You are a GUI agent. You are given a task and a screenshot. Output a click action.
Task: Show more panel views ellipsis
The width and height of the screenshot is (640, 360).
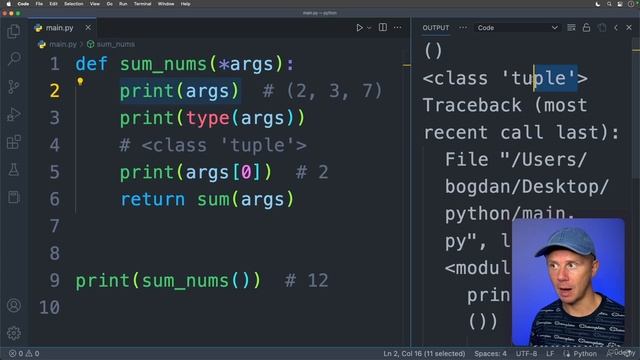(463, 28)
